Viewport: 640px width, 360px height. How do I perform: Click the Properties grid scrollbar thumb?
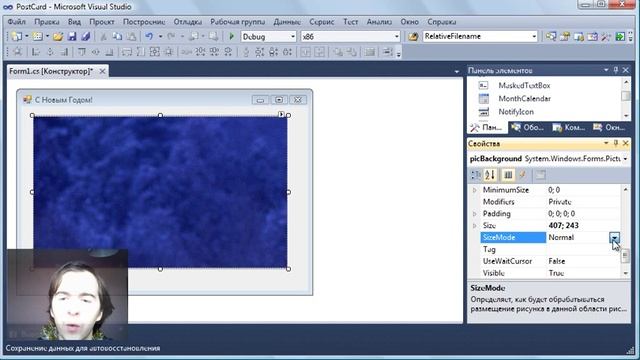point(625,256)
